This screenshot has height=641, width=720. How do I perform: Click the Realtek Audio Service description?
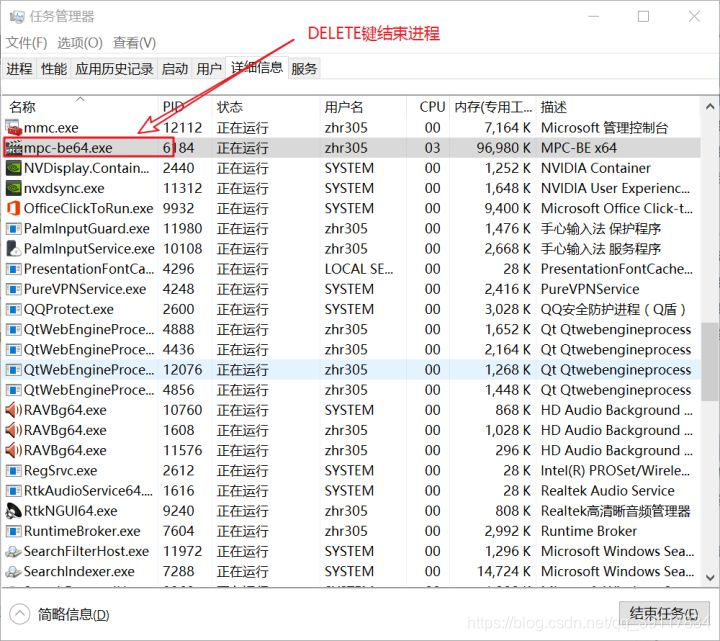(x=608, y=491)
